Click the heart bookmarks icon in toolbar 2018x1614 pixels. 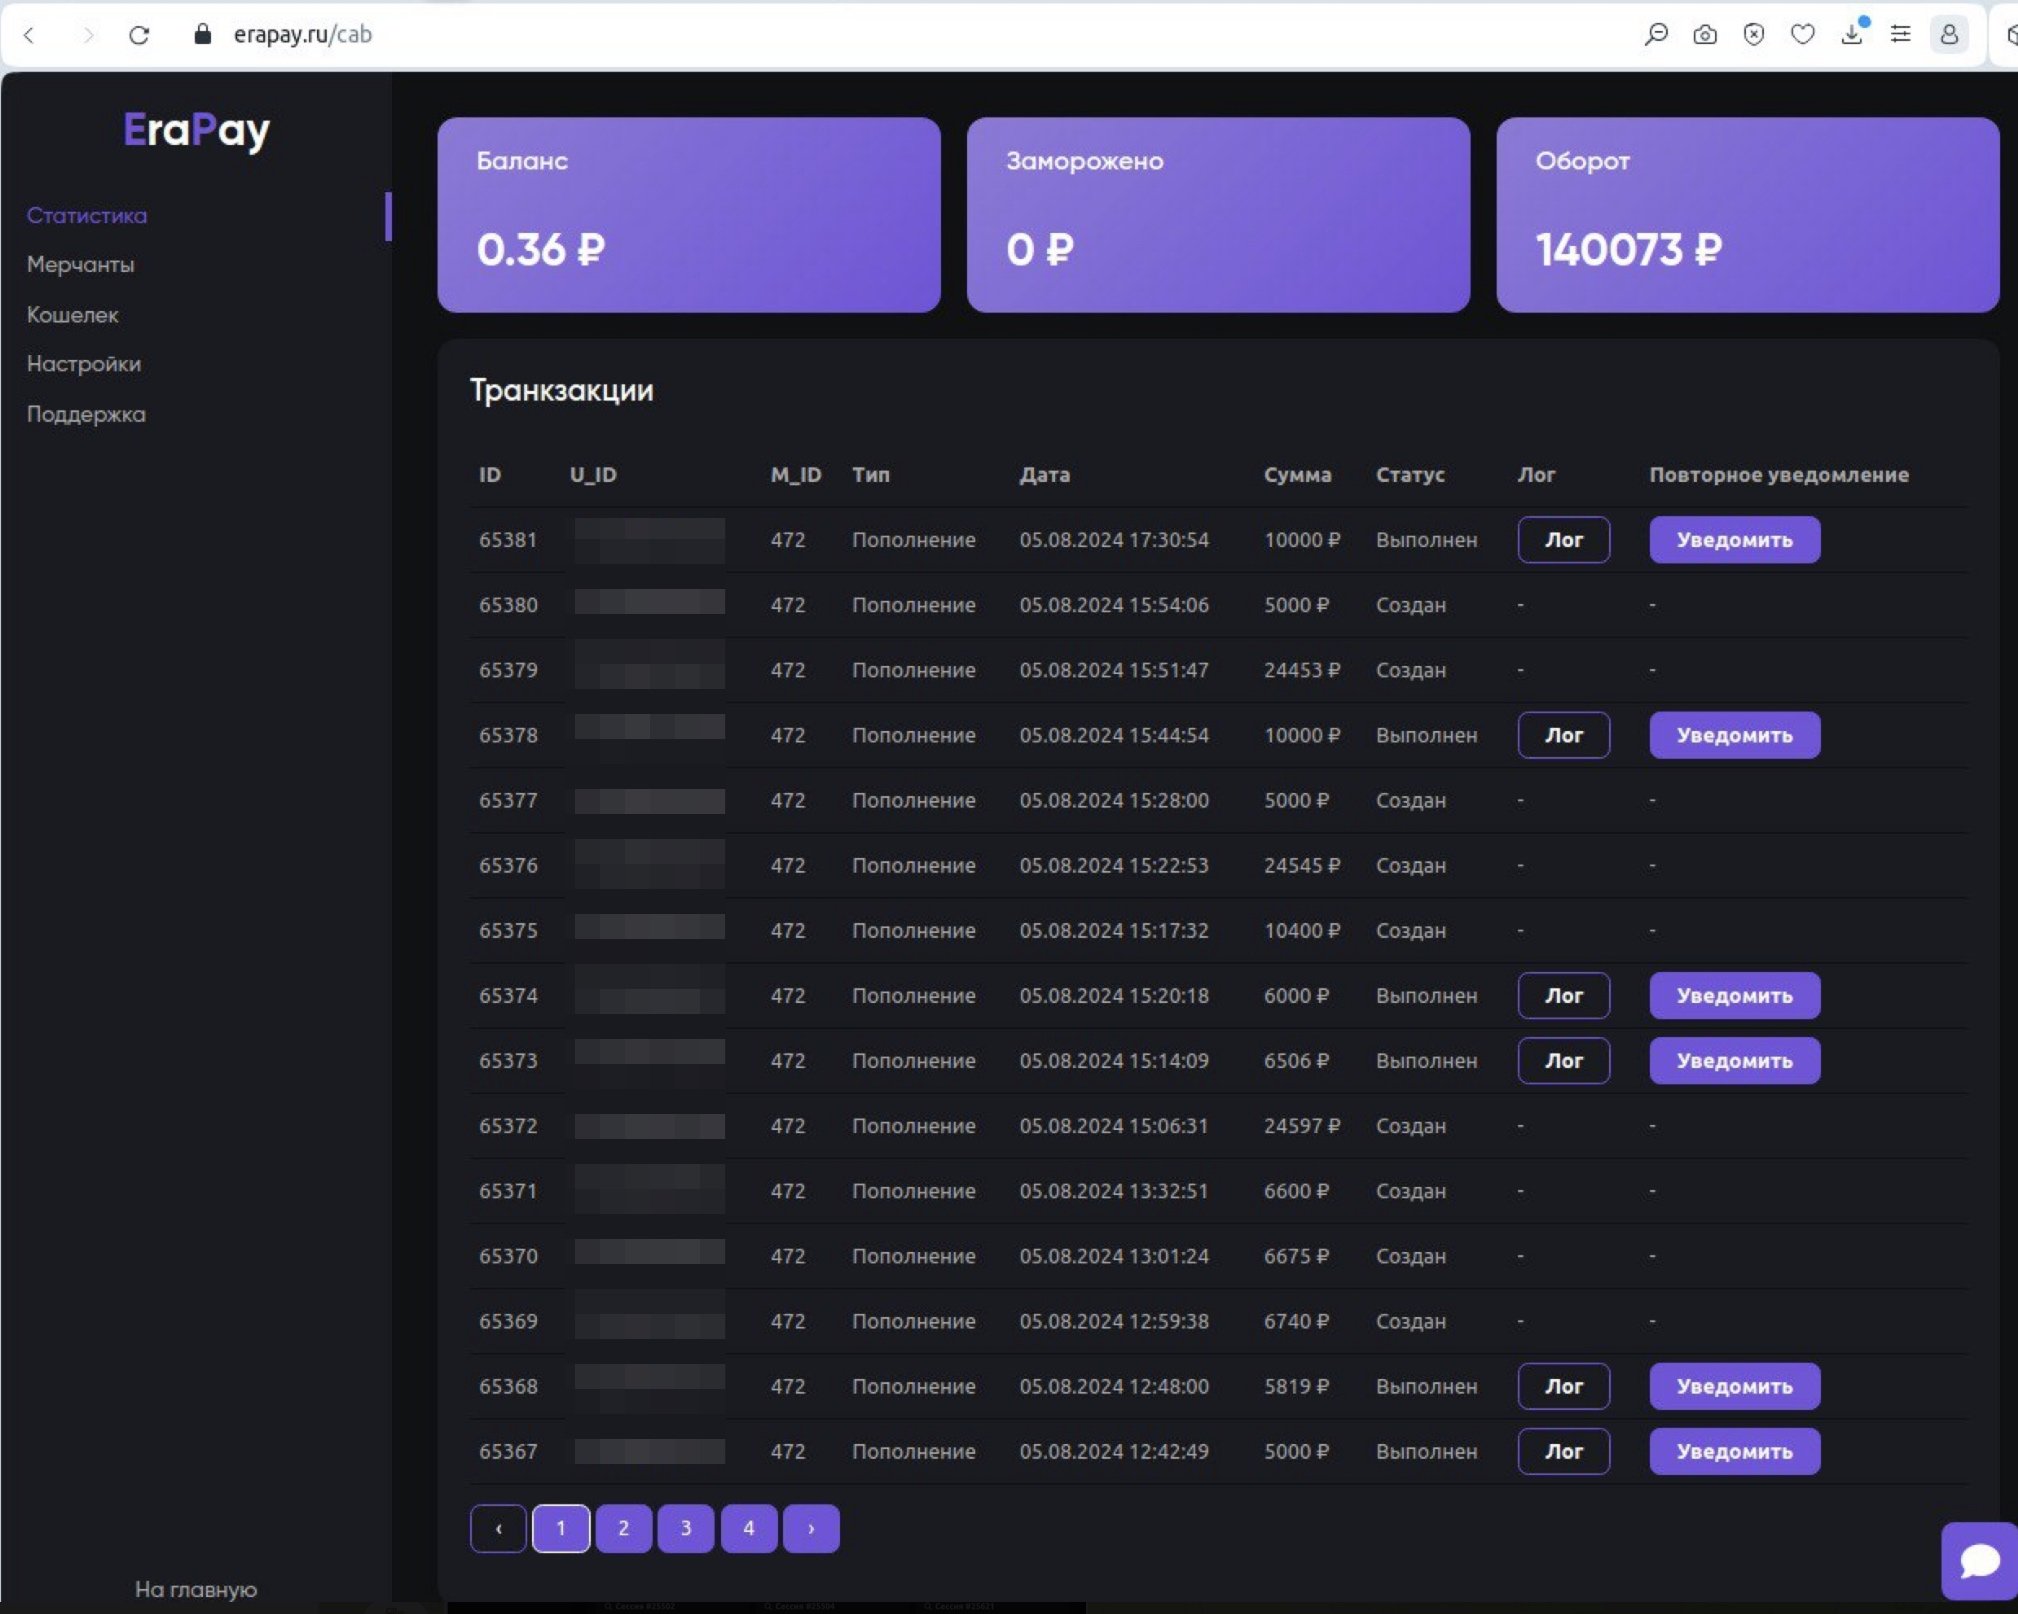tap(1802, 34)
